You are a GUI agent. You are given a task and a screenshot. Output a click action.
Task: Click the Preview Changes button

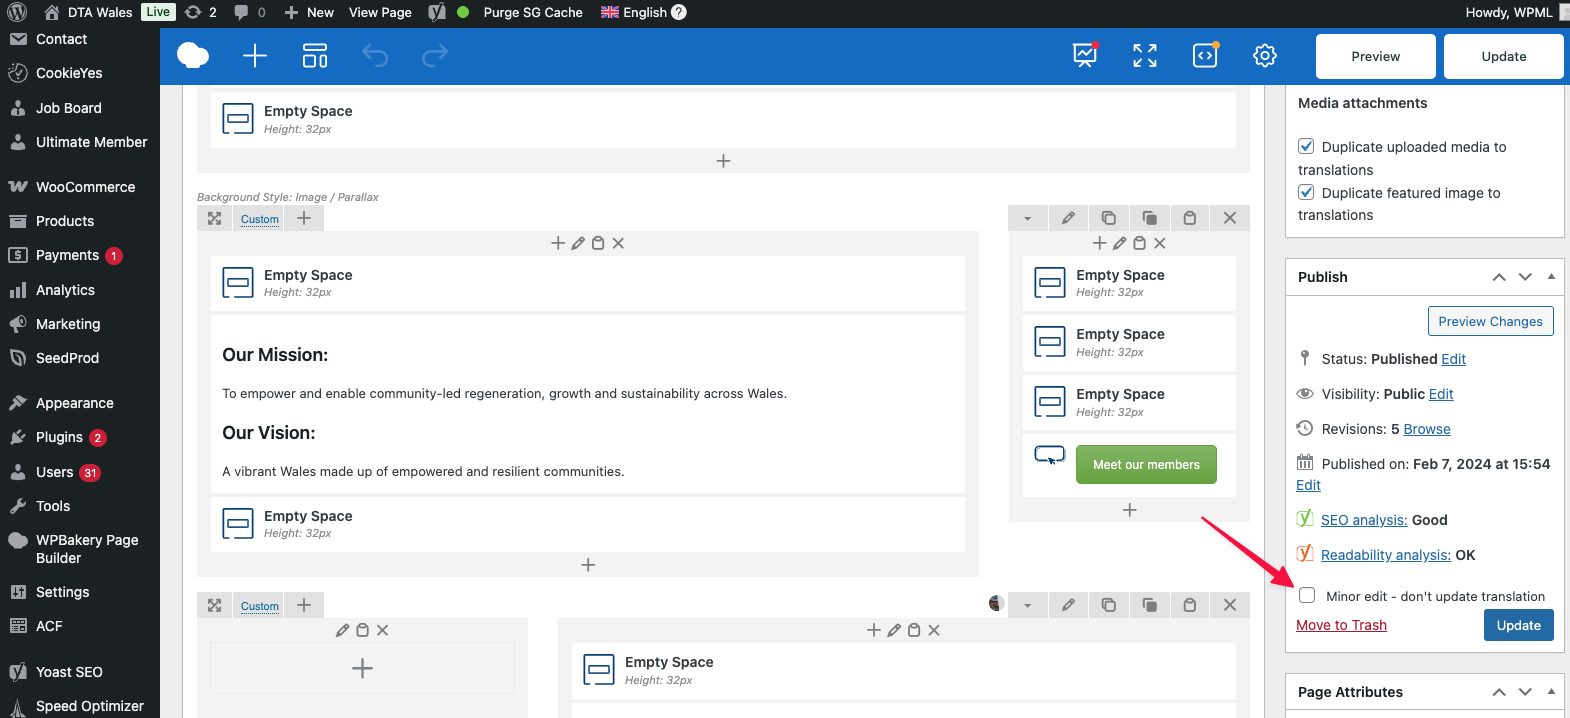pos(1490,321)
